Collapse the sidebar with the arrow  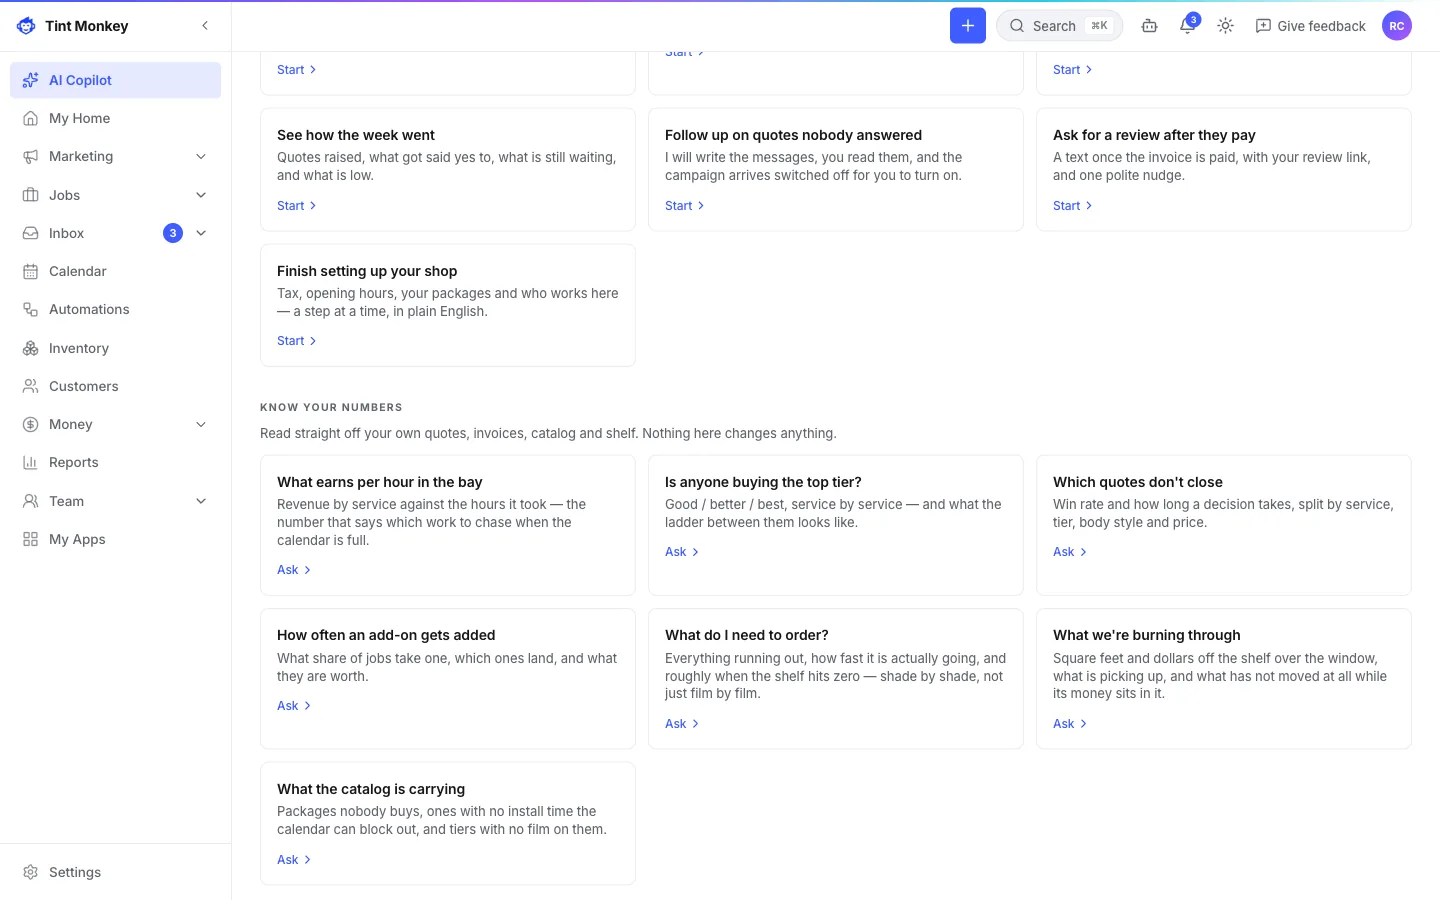(x=205, y=26)
